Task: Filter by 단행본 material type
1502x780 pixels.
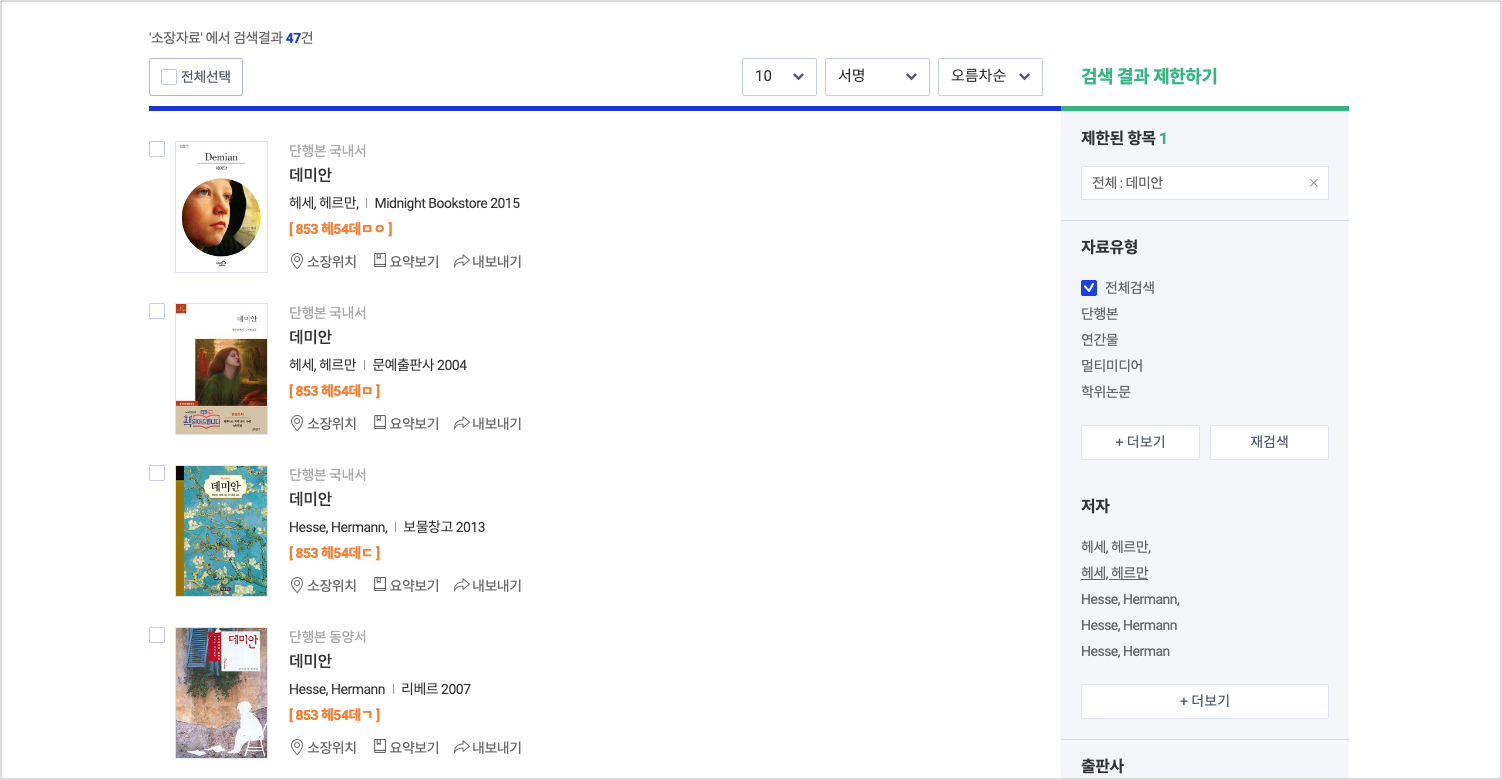Action: click(x=1099, y=314)
